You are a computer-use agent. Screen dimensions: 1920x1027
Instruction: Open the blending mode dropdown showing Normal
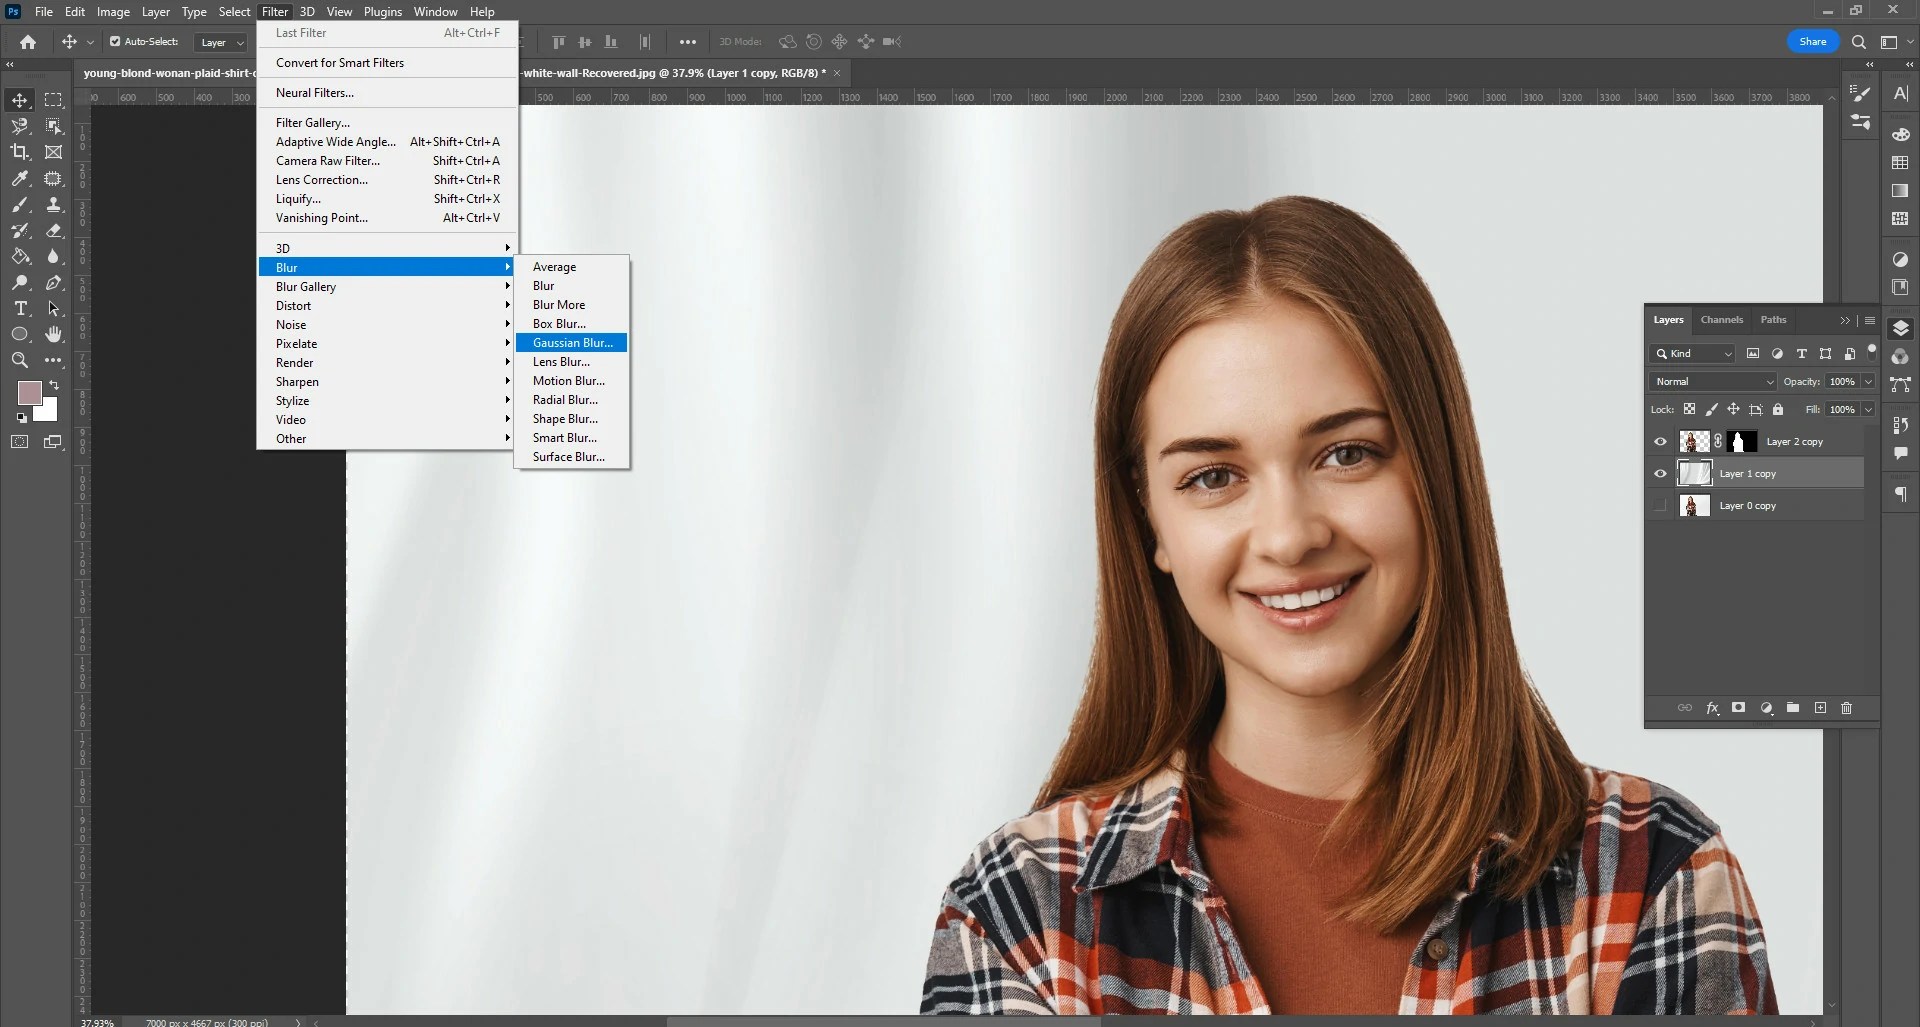pyautogui.click(x=1712, y=381)
